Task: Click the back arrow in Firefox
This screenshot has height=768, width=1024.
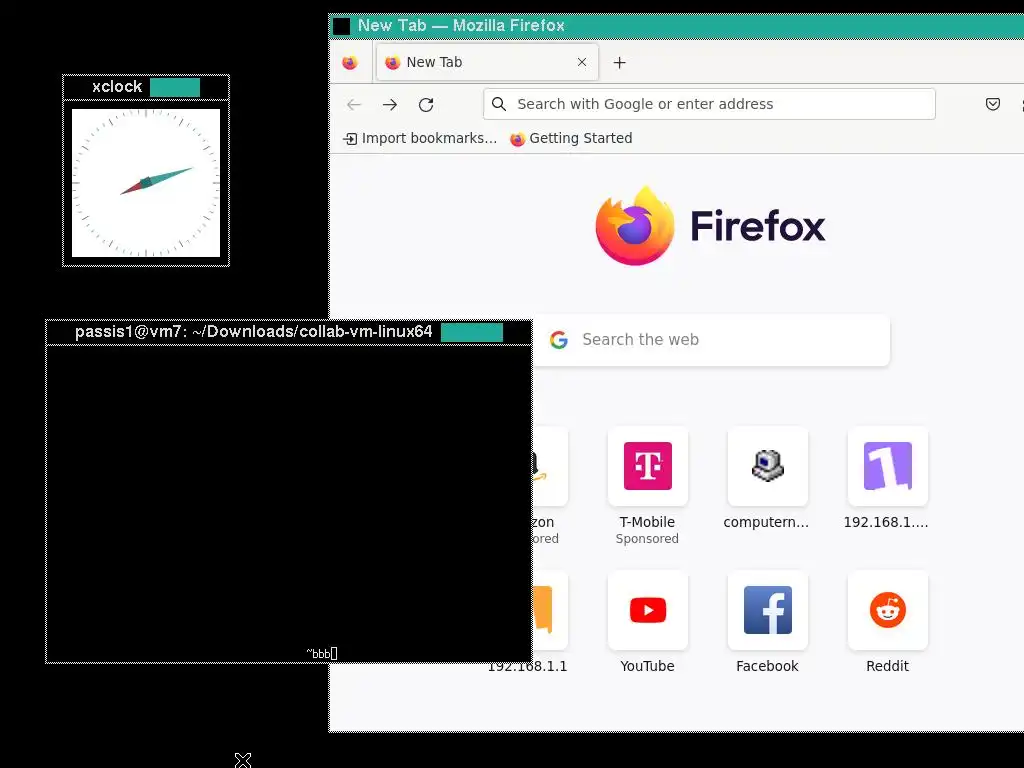Action: click(x=354, y=104)
